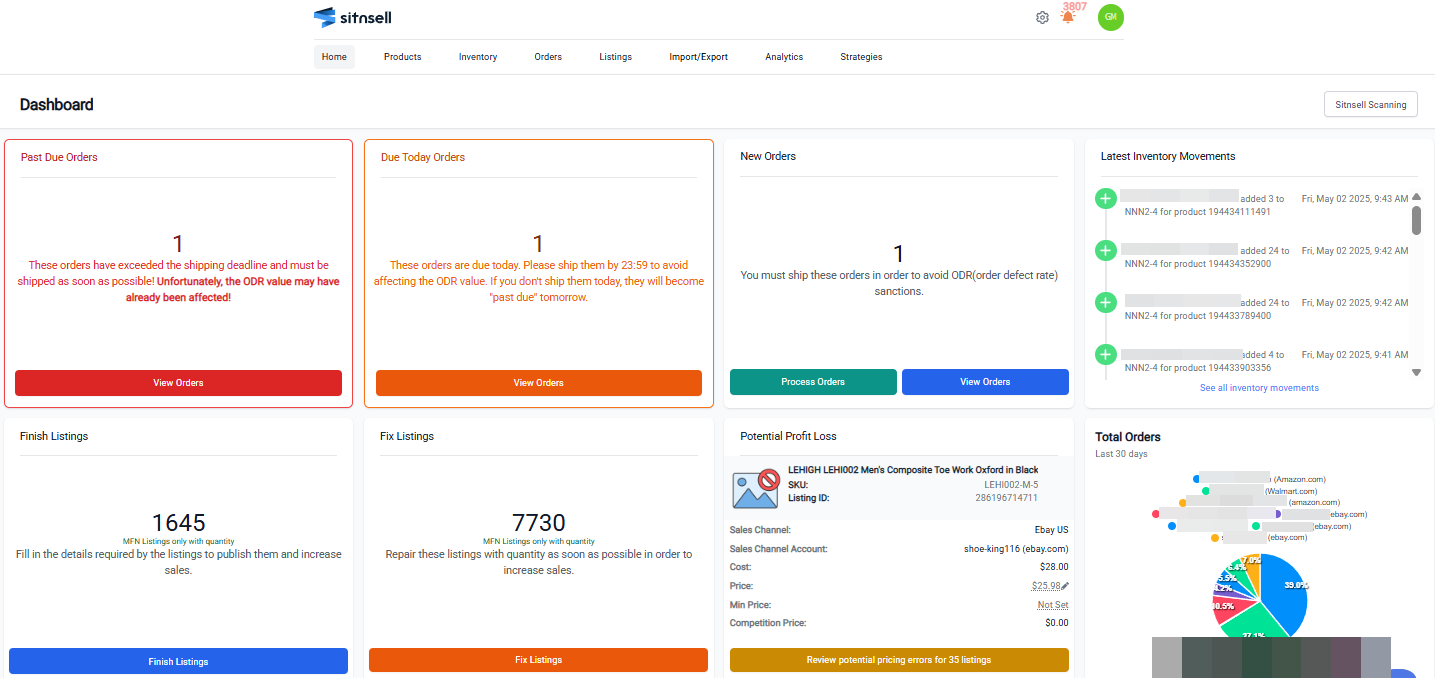The height and width of the screenshot is (678, 1435).
Task: Click green plus icon for product 194434352900
Action: (1105, 250)
